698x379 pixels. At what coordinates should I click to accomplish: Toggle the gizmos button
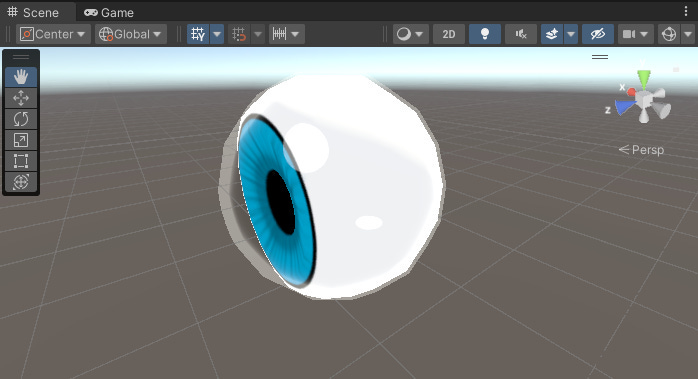tap(669, 34)
